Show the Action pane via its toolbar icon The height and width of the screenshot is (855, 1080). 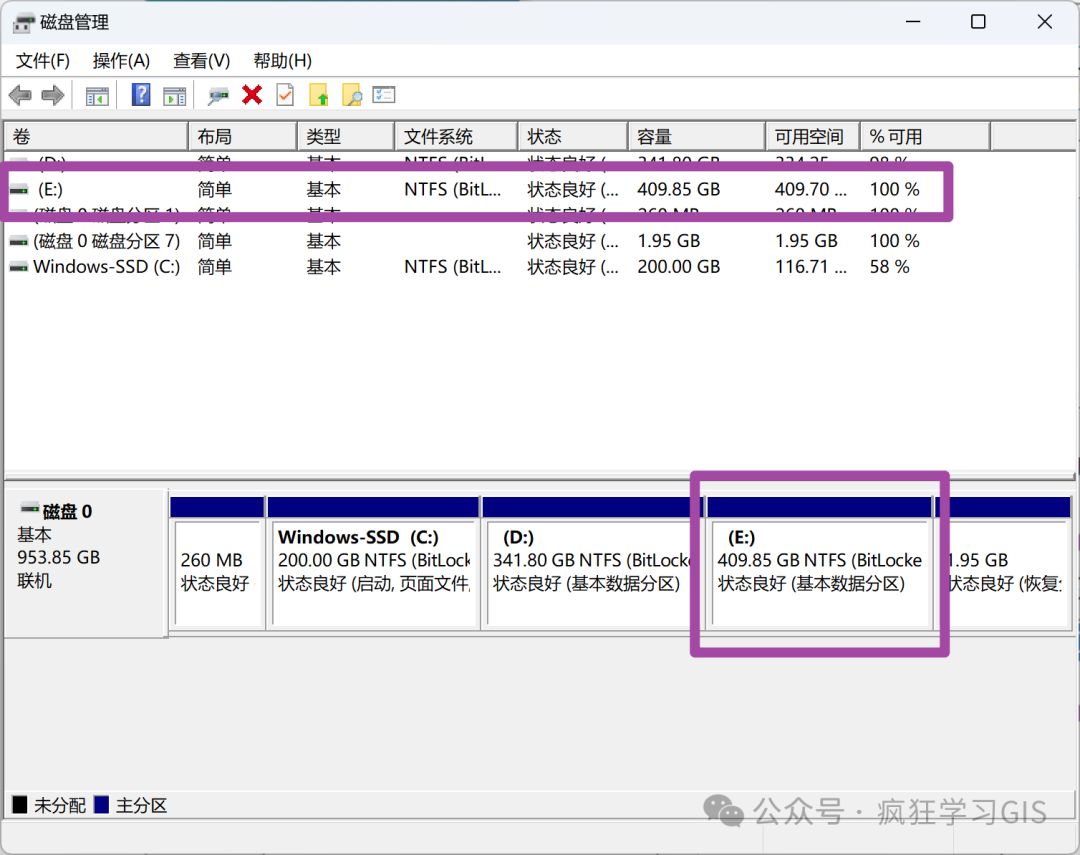(176, 94)
